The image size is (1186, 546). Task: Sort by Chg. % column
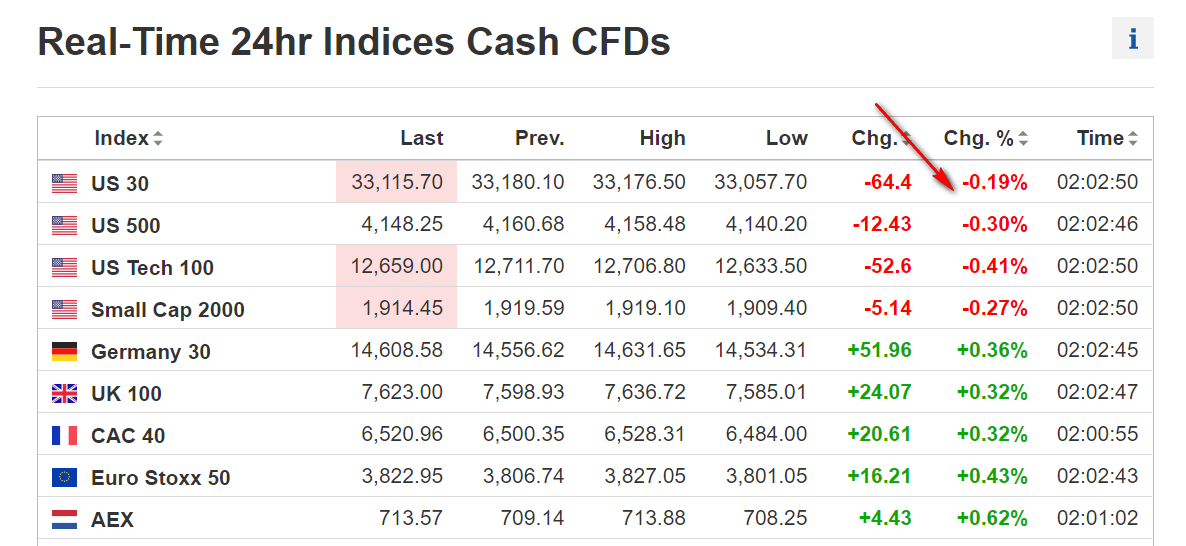pos(985,138)
